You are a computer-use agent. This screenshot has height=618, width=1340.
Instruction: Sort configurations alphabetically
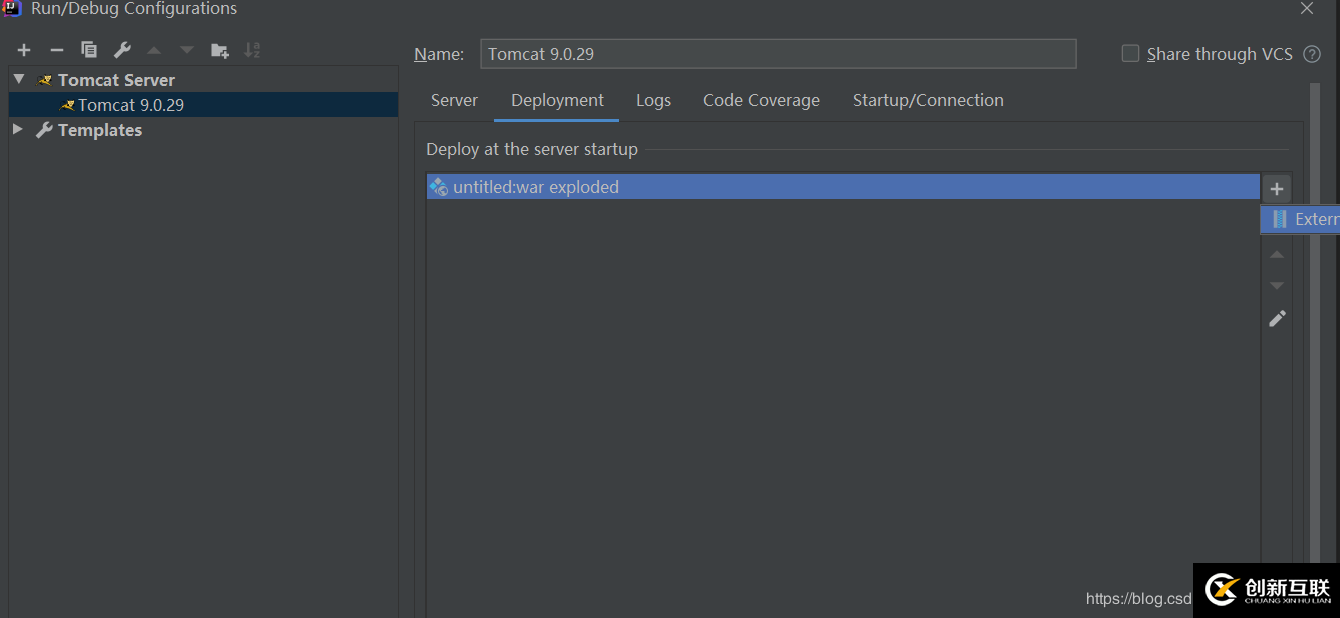tap(252, 50)
